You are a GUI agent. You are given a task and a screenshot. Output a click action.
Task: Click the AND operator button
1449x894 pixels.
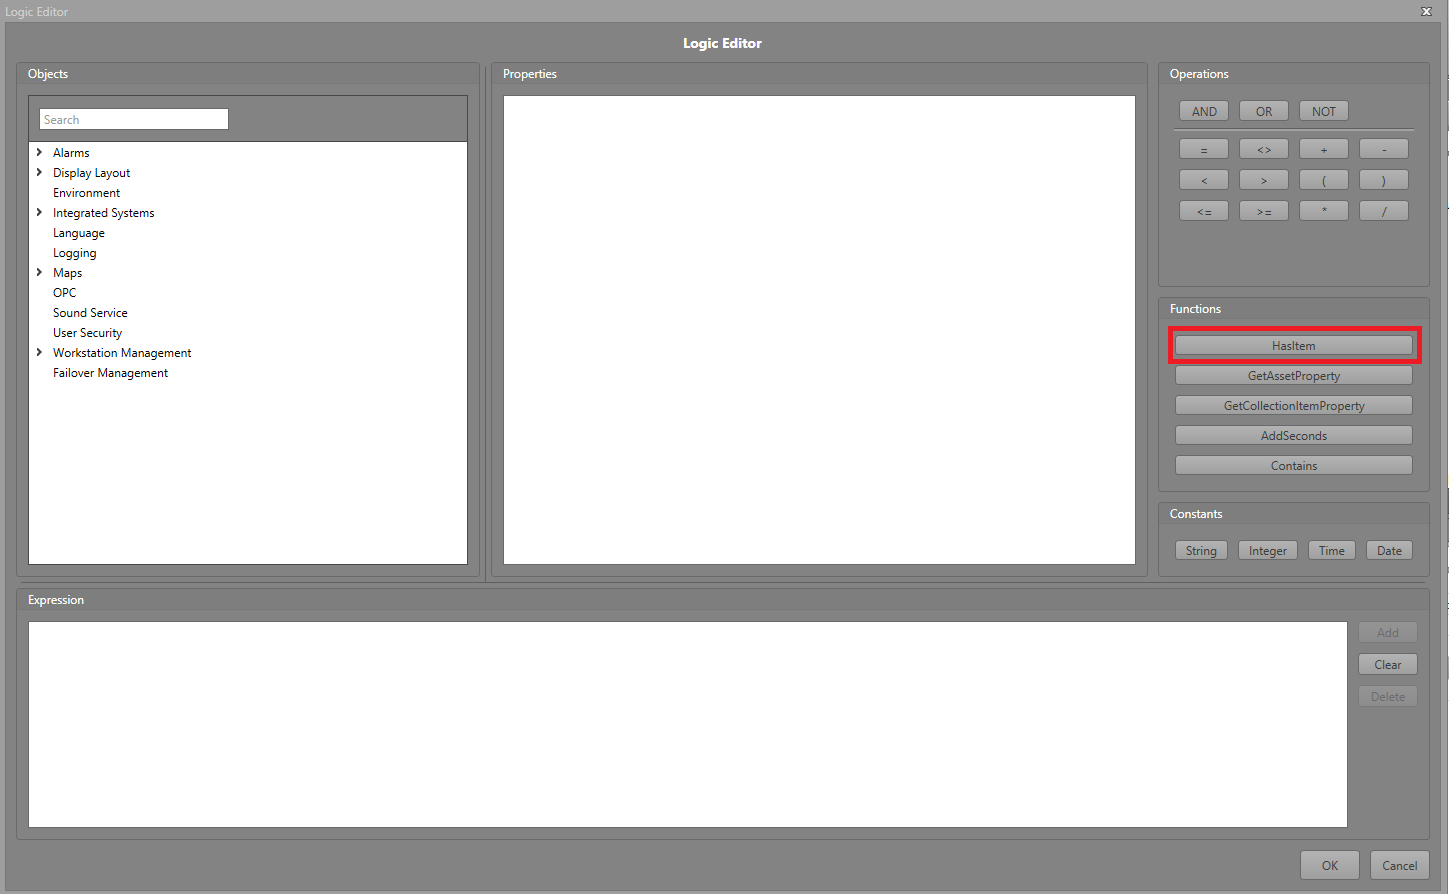pyautogui.click(x=1204, y=111)
